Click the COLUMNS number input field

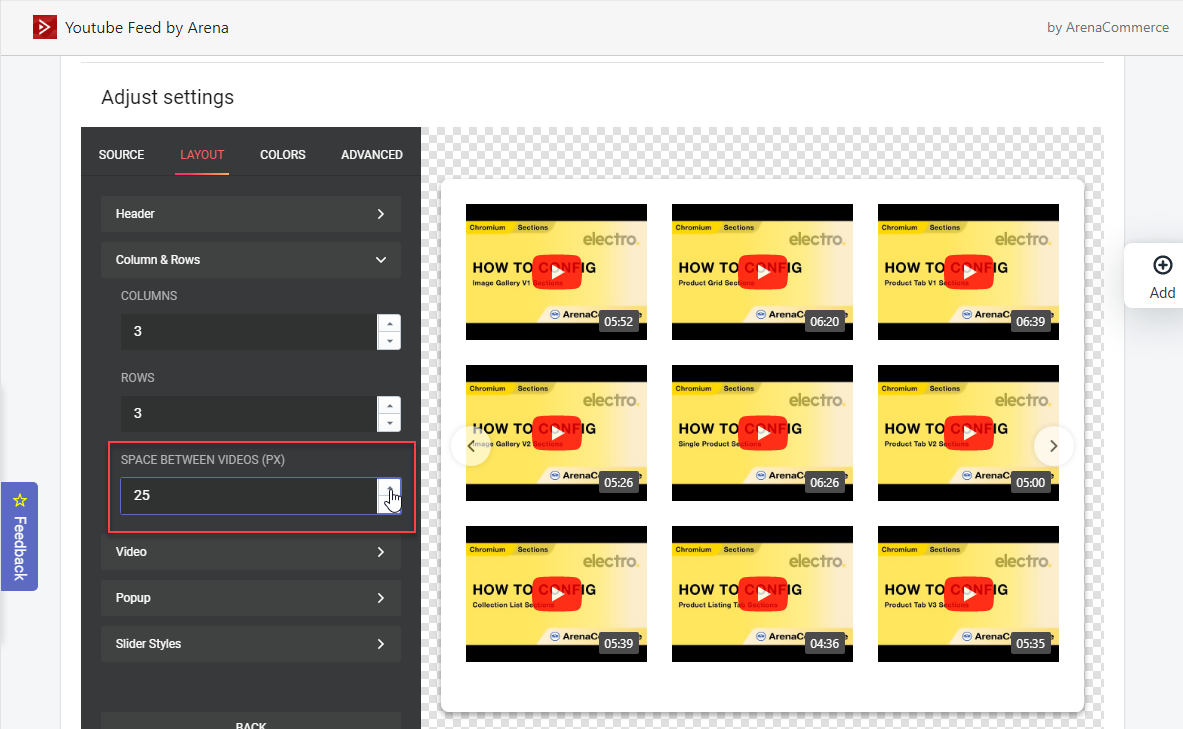pyautogui.click(x=248, y=331)
